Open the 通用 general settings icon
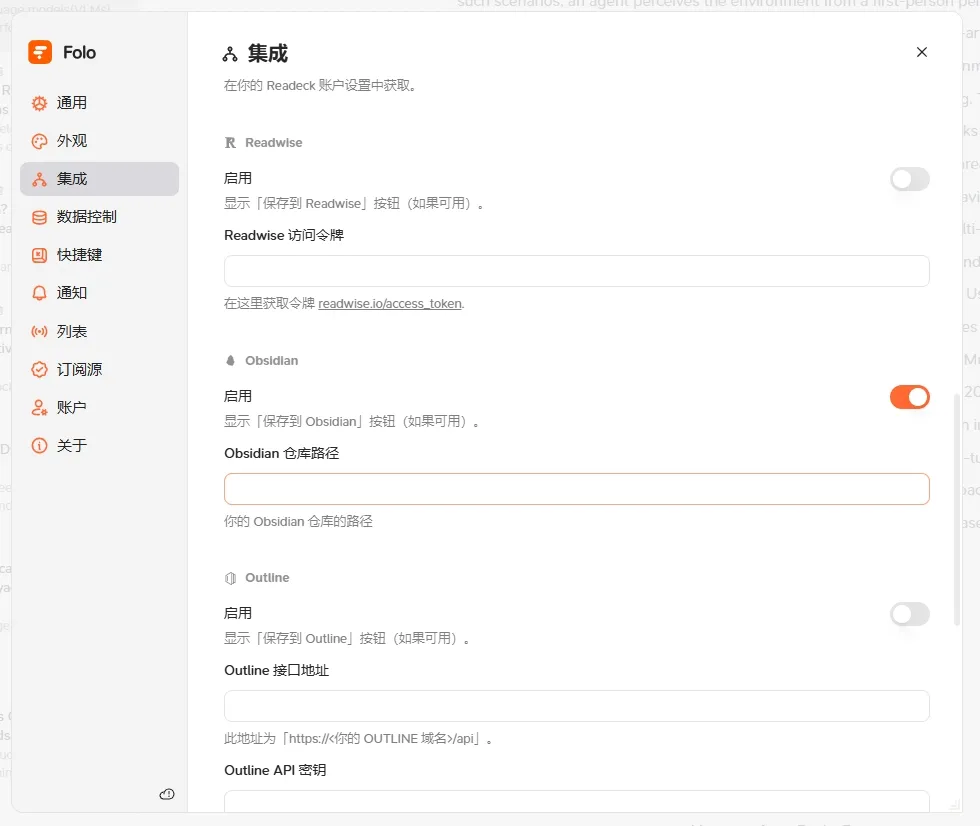Viewport: 980px width, 826px height. pos(39,103)
